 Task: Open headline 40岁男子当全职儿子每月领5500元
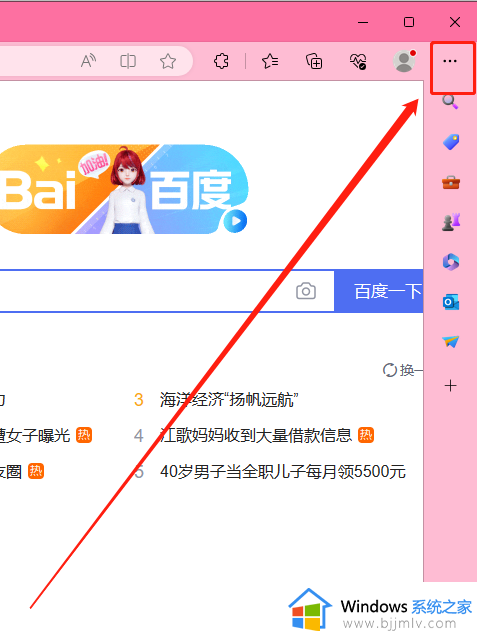(x=283, y=472)
